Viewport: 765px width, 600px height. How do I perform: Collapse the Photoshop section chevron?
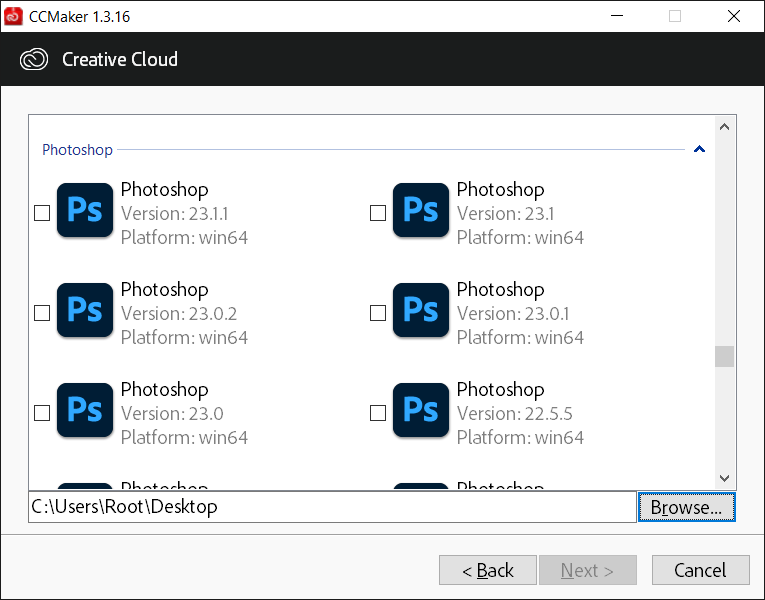[x=699, y=150]
